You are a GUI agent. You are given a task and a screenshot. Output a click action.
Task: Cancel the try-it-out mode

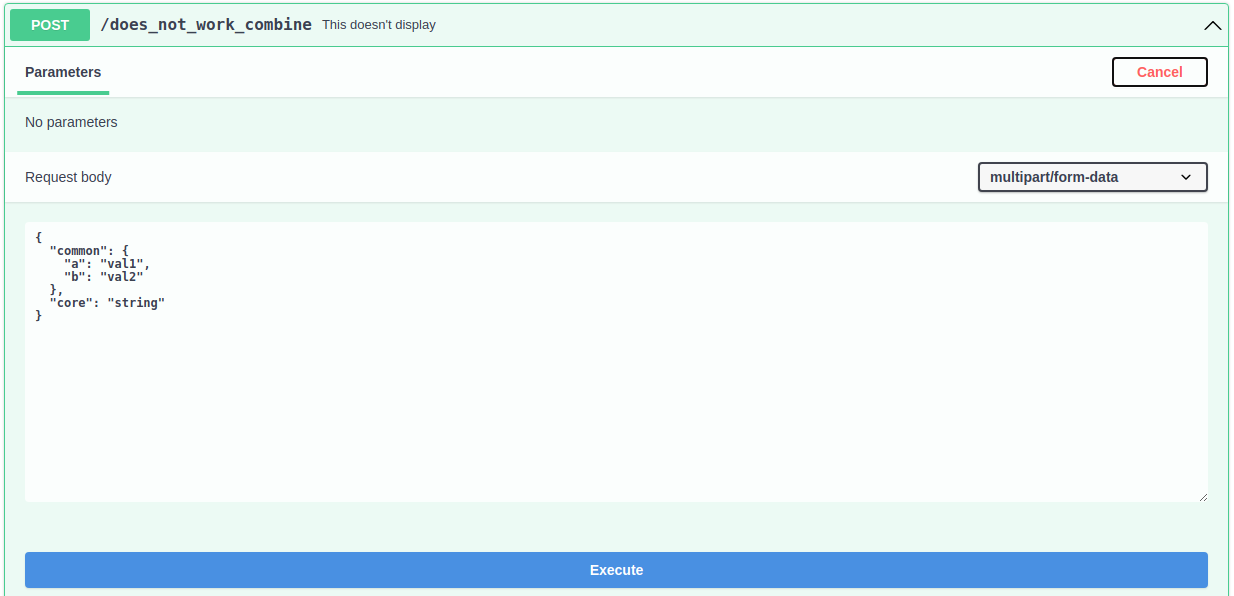tap(1159, 71)
